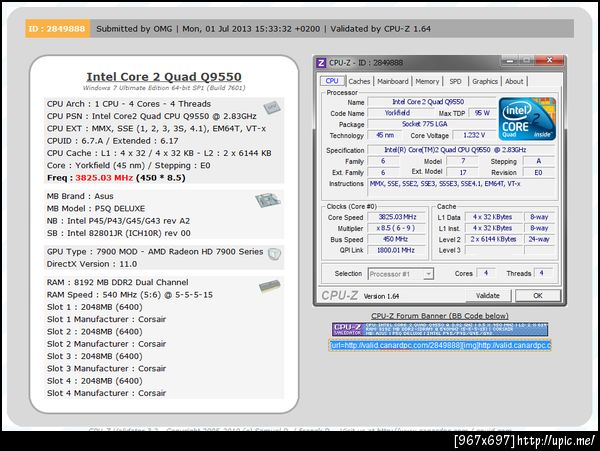Open the Mainboard tab
The height and width of the screenshot is (451, 600).
393,81
